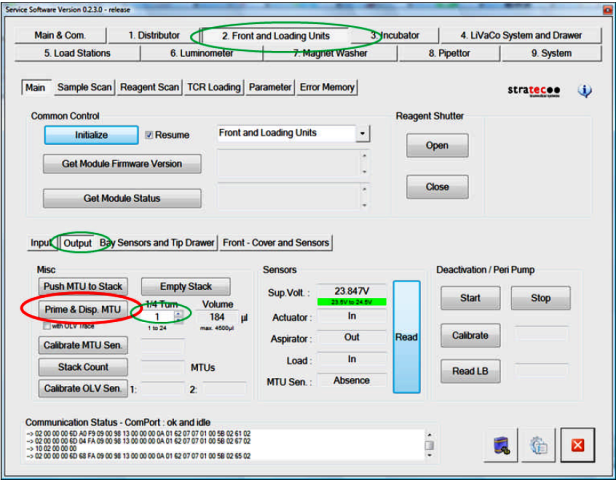
Task: Click the red X exit icon
Action: coord(577,447)
